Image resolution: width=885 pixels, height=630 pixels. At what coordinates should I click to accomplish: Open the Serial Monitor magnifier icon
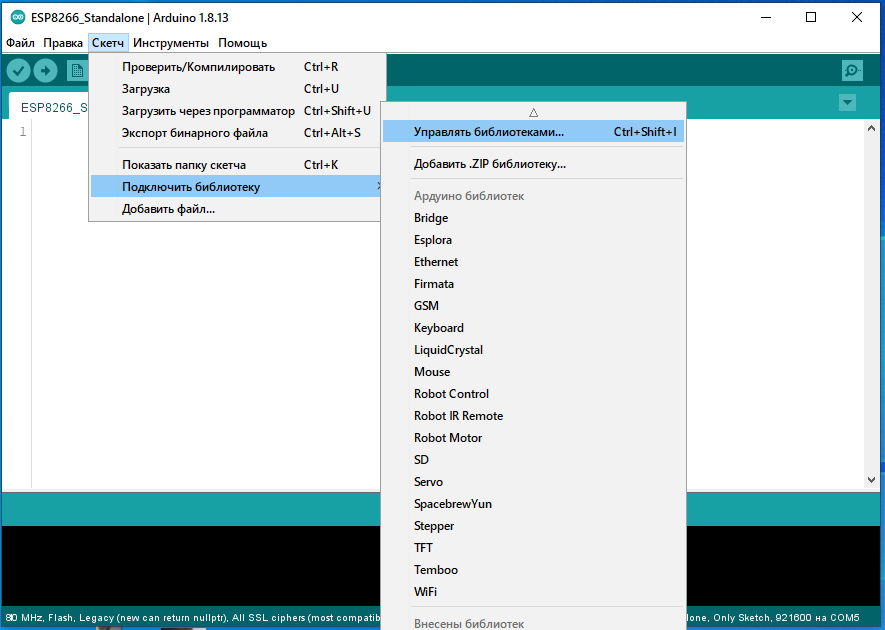pos(852,70)
